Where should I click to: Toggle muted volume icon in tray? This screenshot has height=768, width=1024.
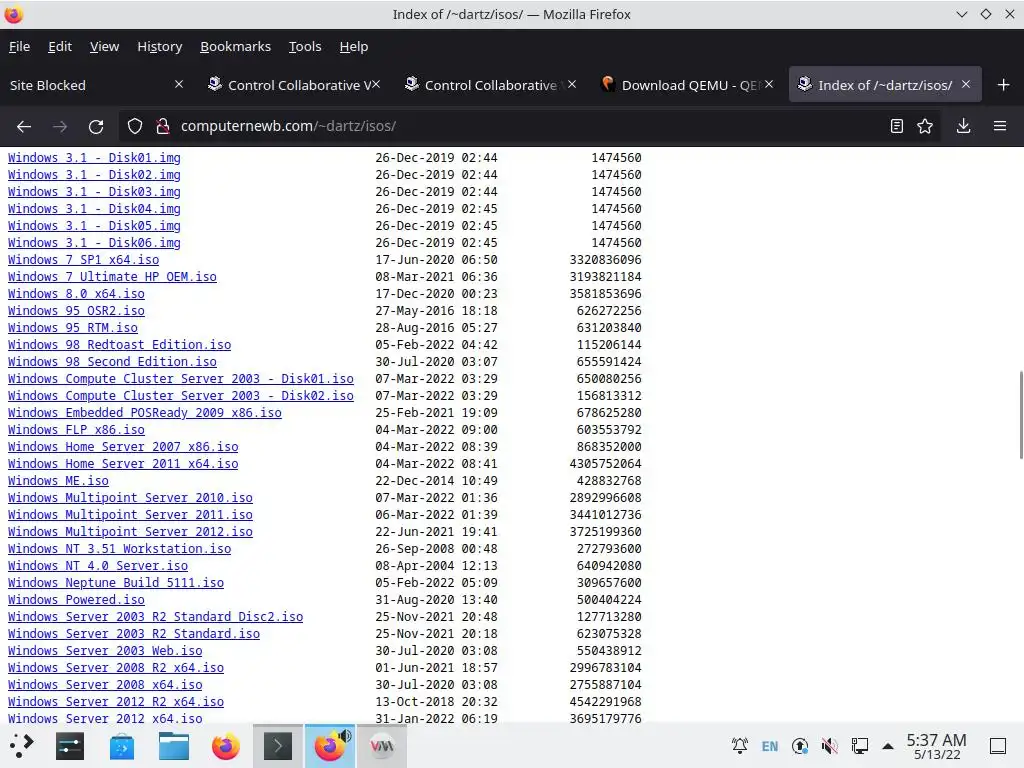pos(830,746)
